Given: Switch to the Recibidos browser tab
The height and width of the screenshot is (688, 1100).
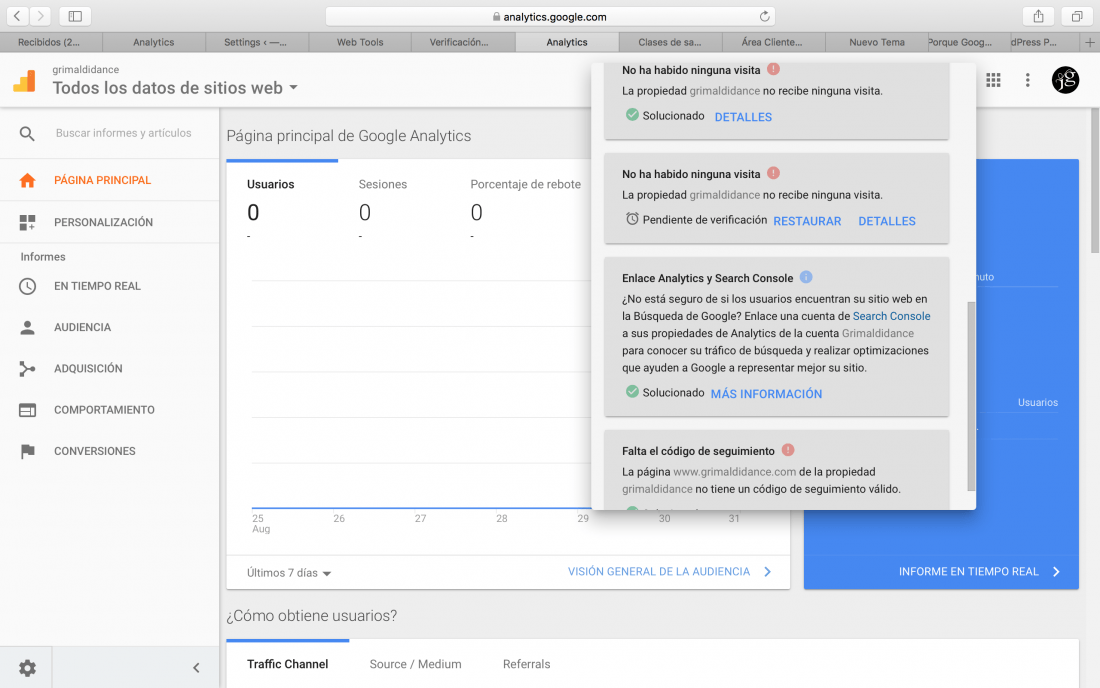Looking at the screenshot, I should [x=49, y=42].
